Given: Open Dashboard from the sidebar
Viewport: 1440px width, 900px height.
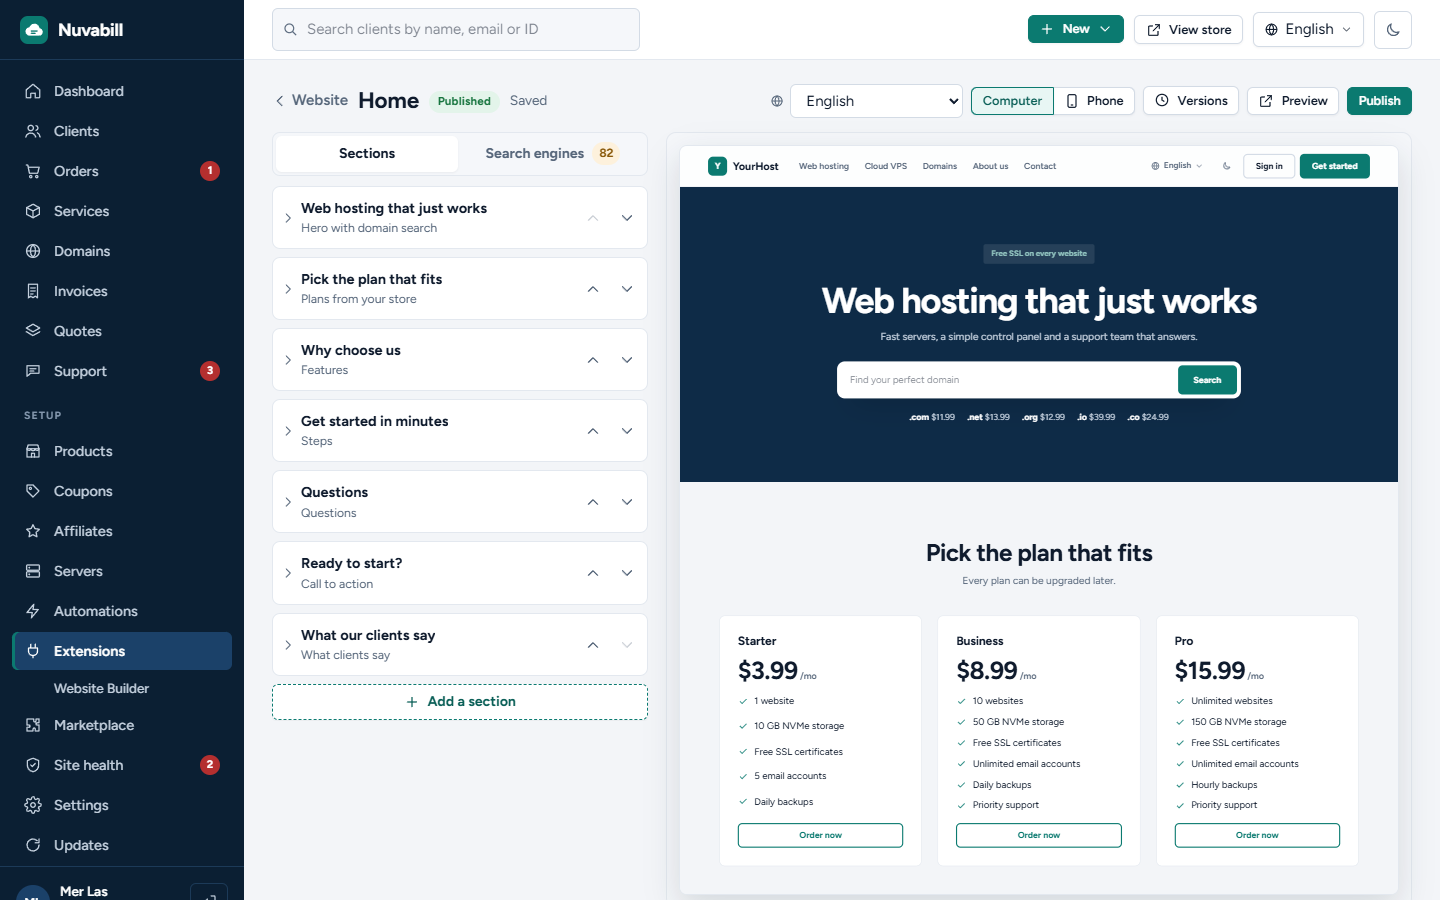Looking at the screenshot, I should tap(122, 91).
